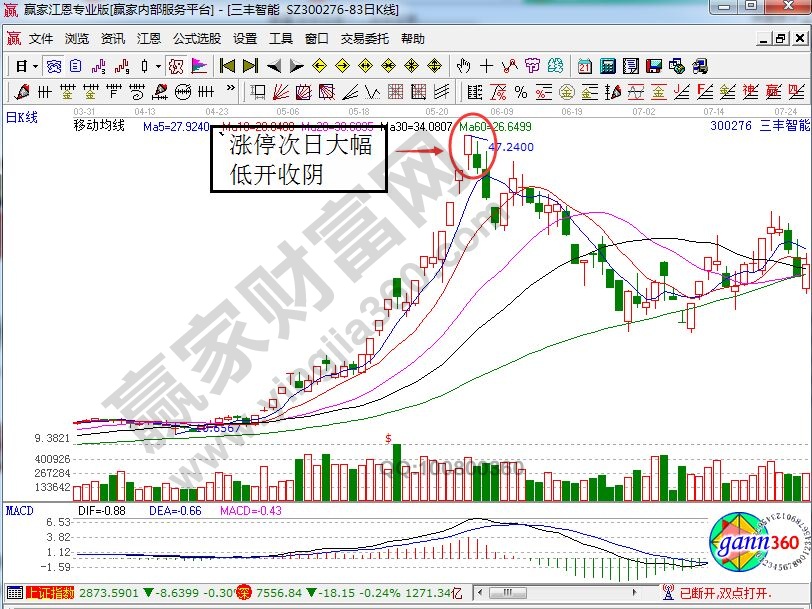Click the 帮助 menu item
The height and width of the screenshot is (609, 812).
(x=412, y=39)
